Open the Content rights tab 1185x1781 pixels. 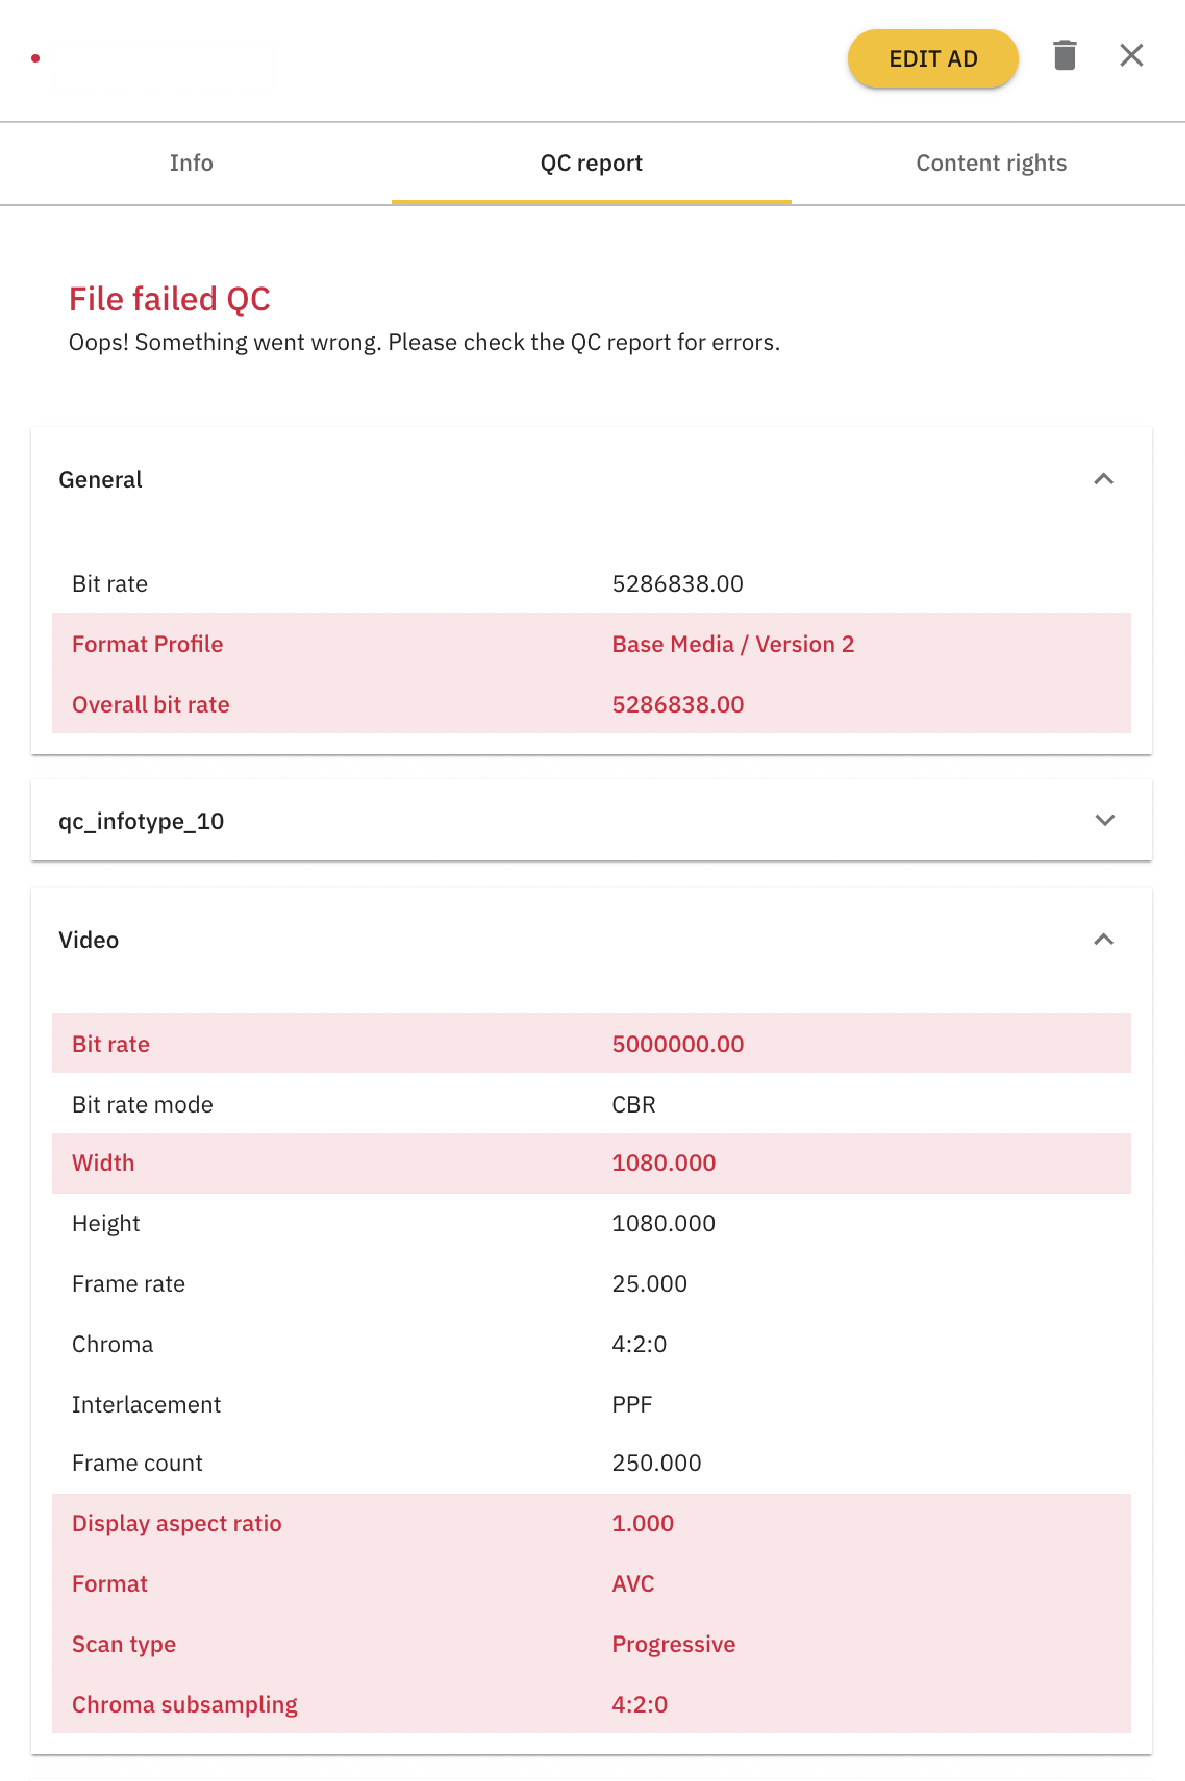[991, 163]
